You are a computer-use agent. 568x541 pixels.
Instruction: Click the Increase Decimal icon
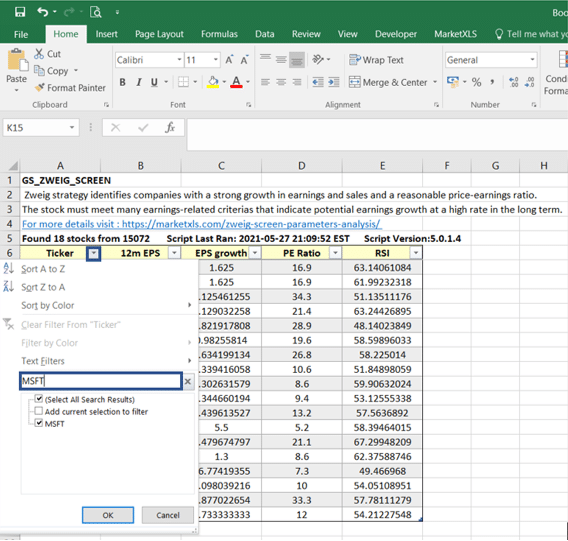[513, 82]
